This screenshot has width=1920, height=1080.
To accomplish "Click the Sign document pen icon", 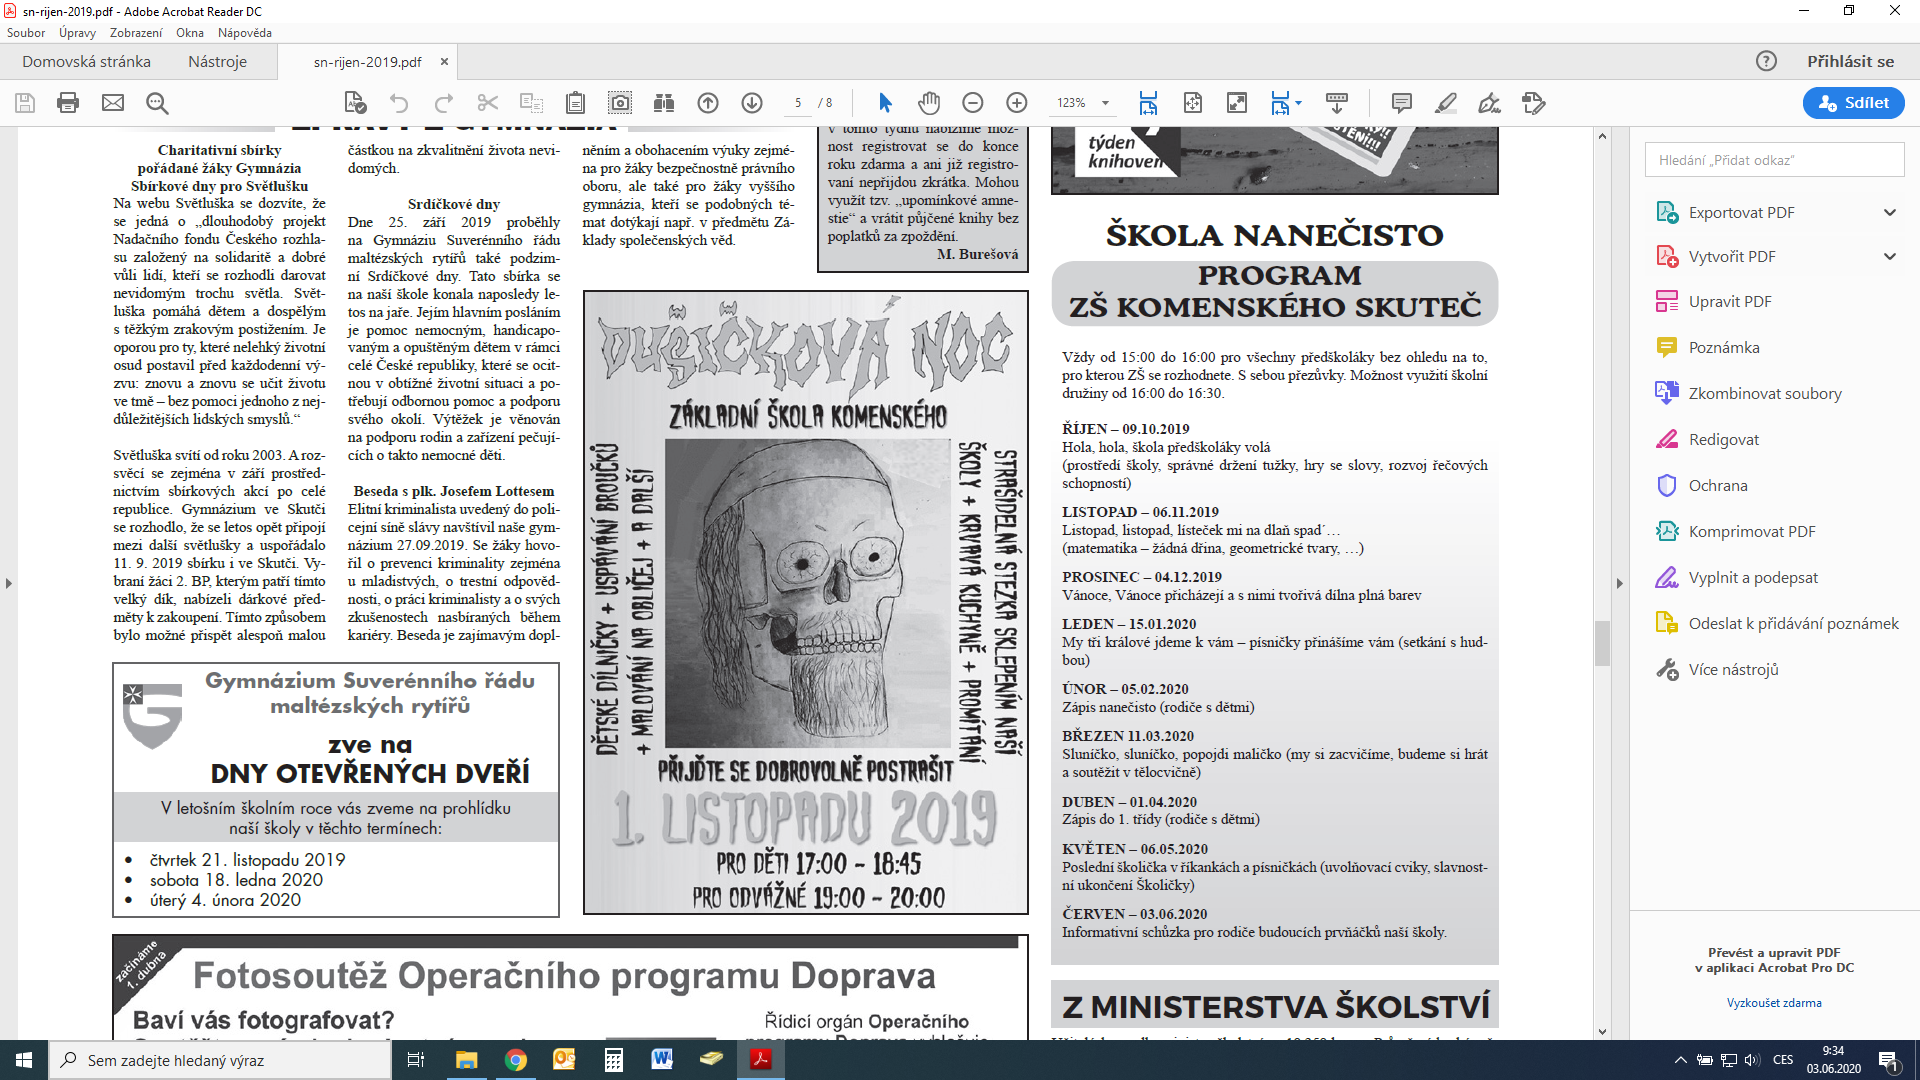I will coord(1490,103).
